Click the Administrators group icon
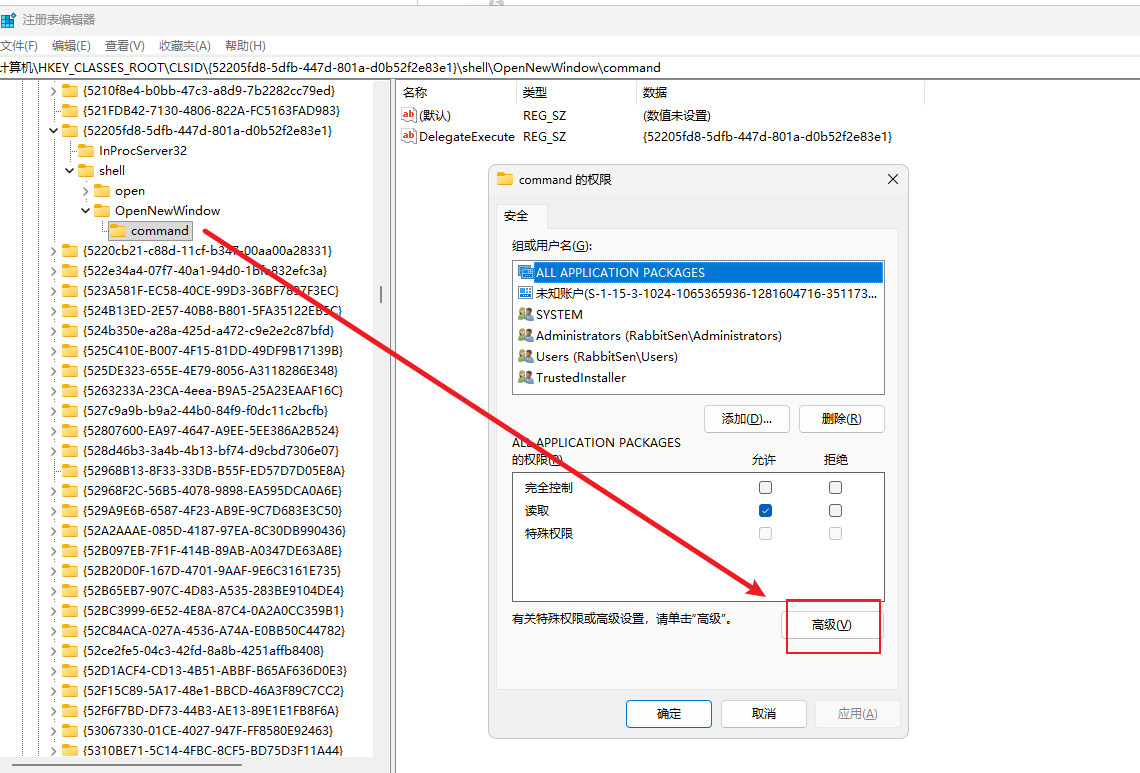Viewport: 1140px width, 773px height. point(525,335)
